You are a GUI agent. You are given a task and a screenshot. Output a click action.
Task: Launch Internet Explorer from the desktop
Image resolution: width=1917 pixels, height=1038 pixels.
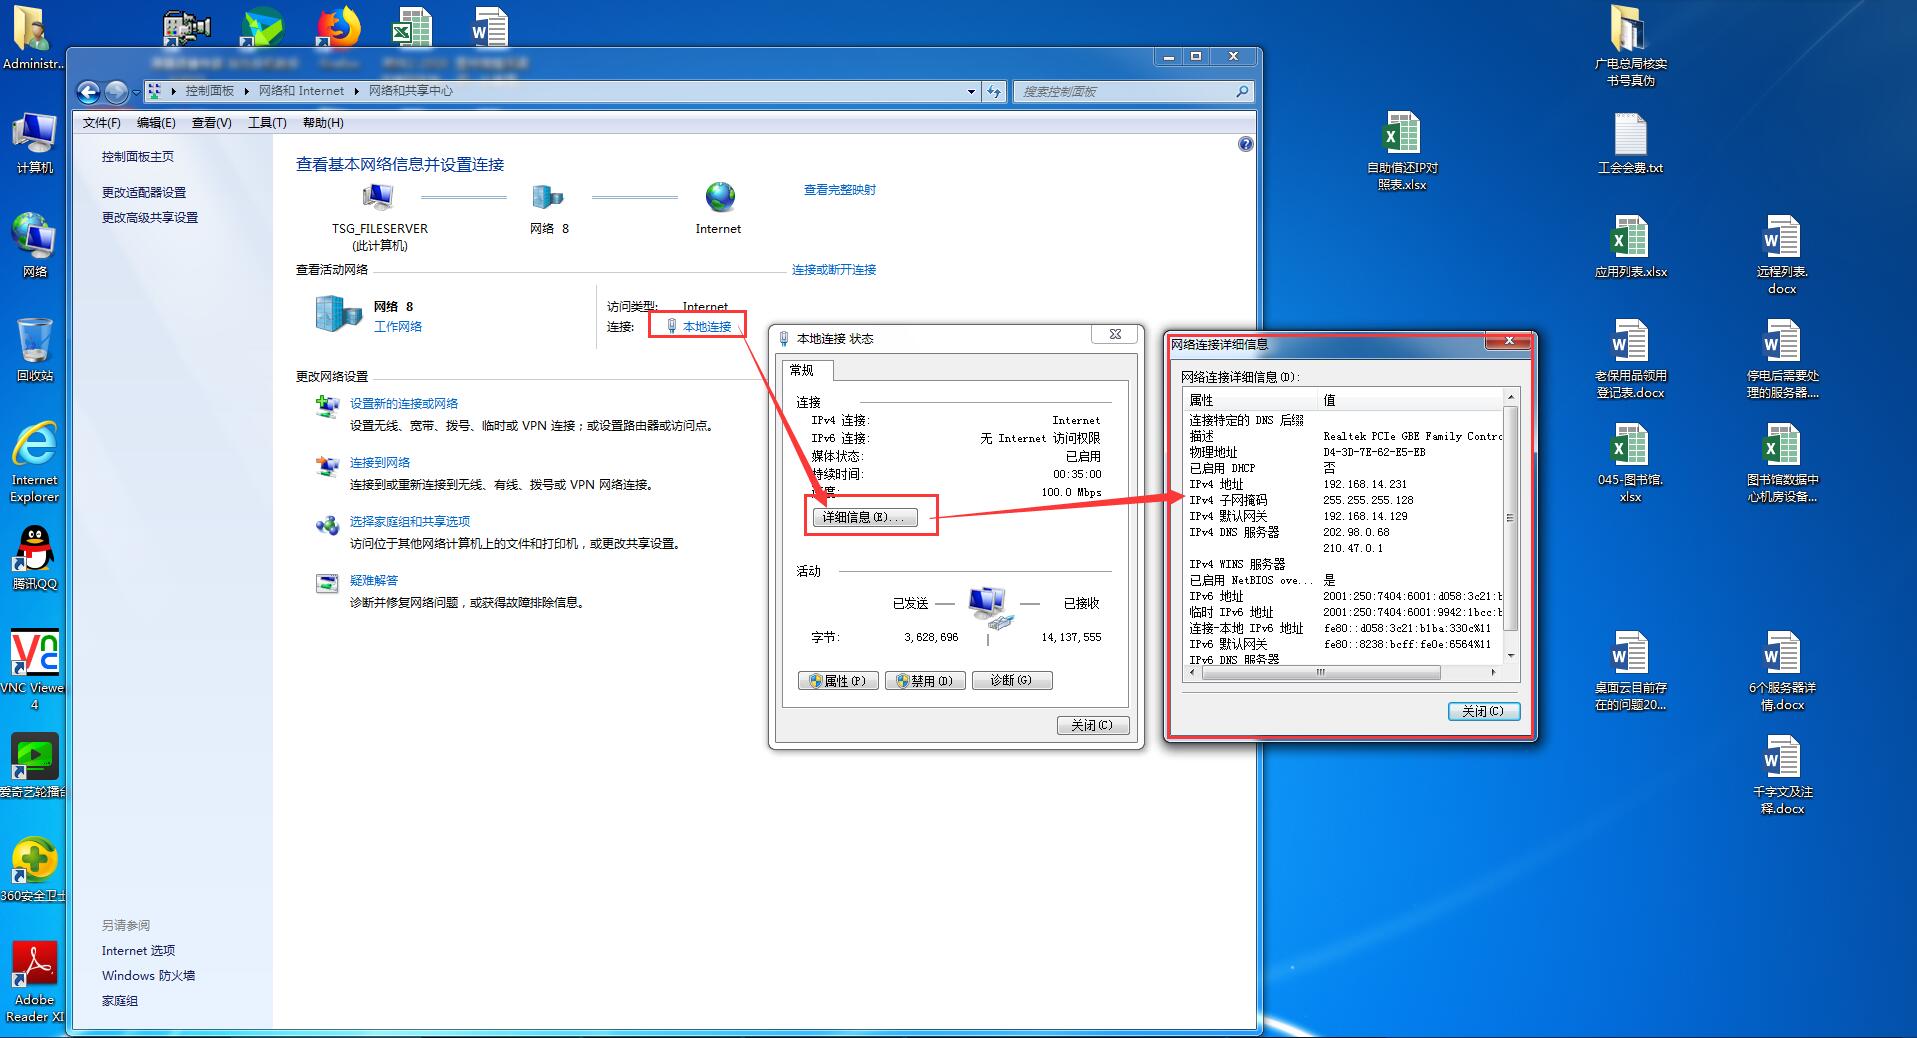(35, 462)
